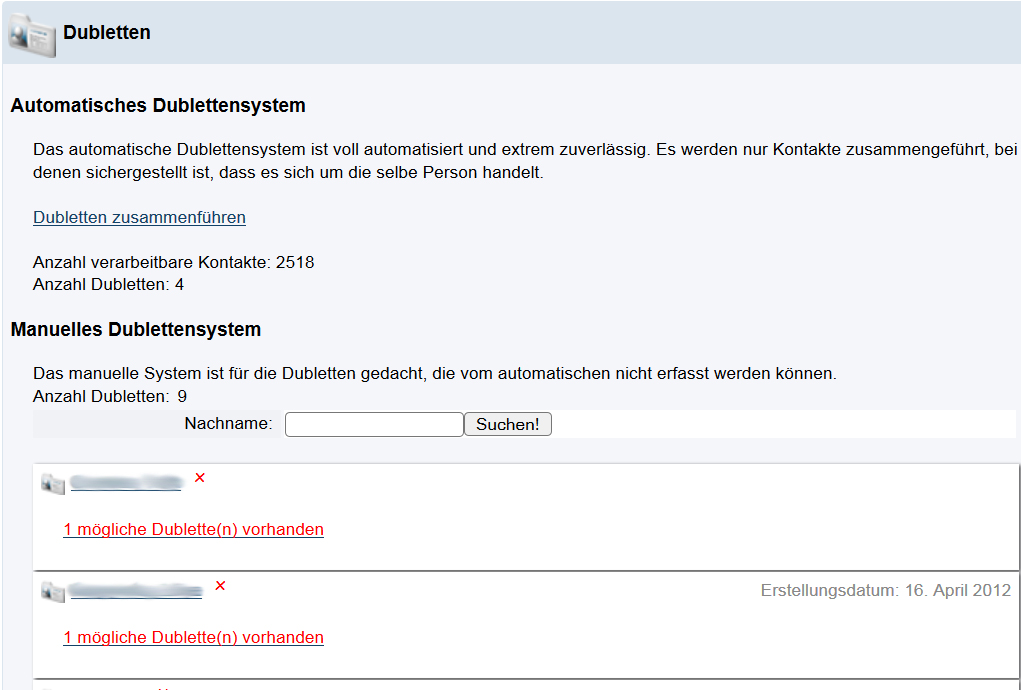This screenshot has height=690, width=1021.
Task: Open the Dubletten zusammenführen link
Action: pos(139,217)
